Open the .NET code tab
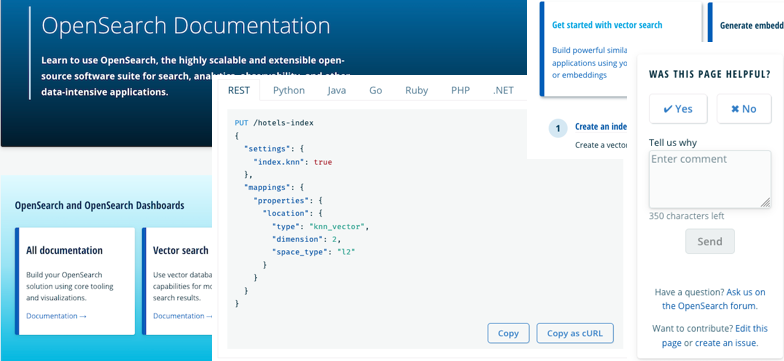Viewport: 784px width, 361px height. [503, 90]
